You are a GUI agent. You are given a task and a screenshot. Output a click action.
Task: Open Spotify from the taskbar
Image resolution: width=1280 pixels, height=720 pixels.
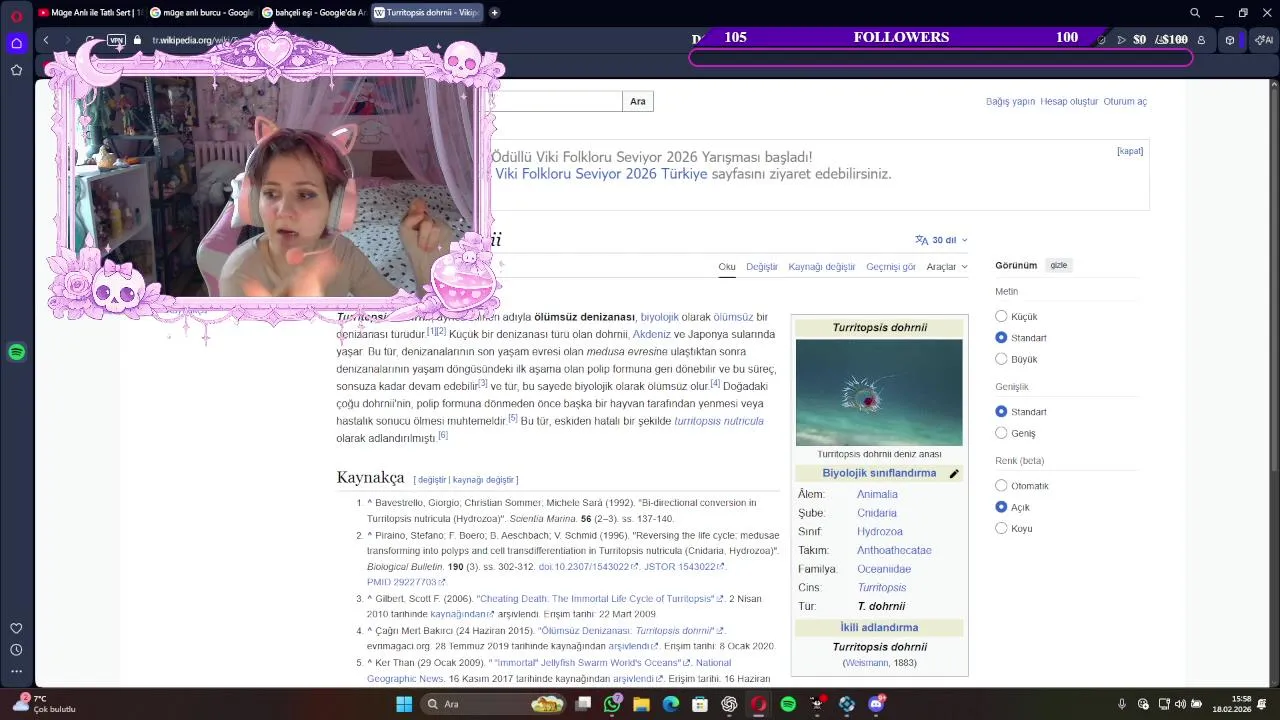pos(788,704)
